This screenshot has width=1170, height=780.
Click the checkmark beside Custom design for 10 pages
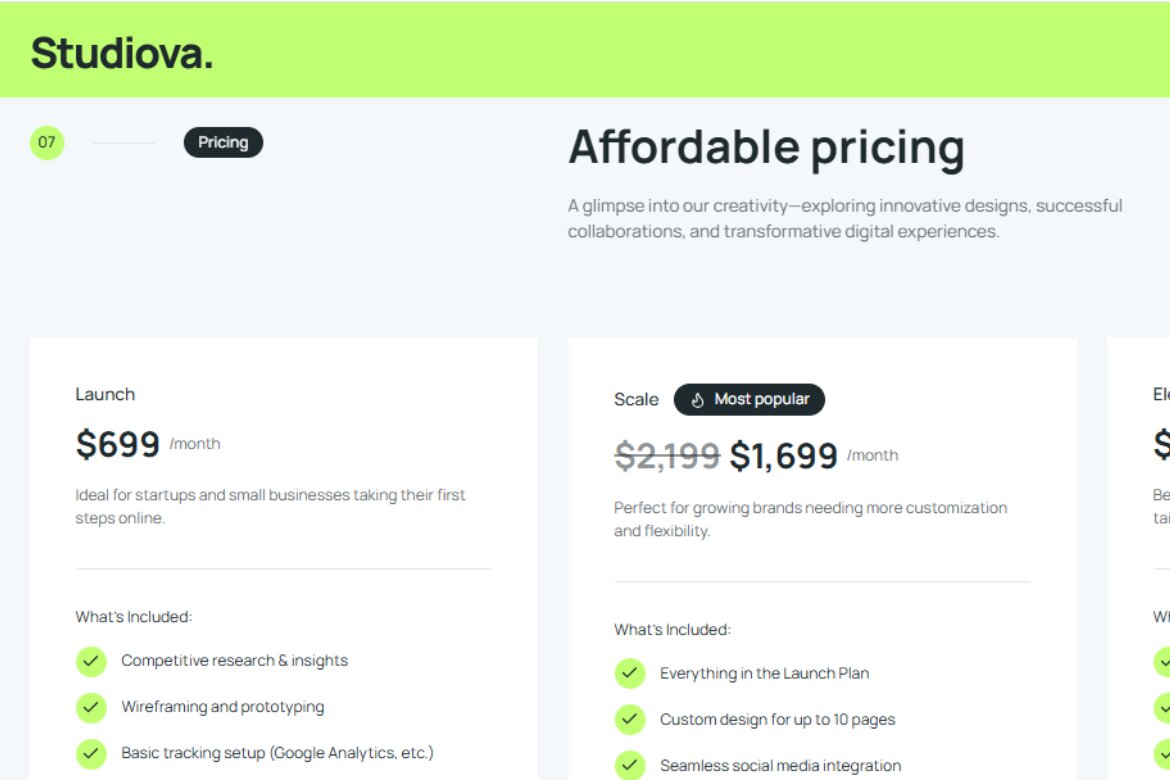629,719
